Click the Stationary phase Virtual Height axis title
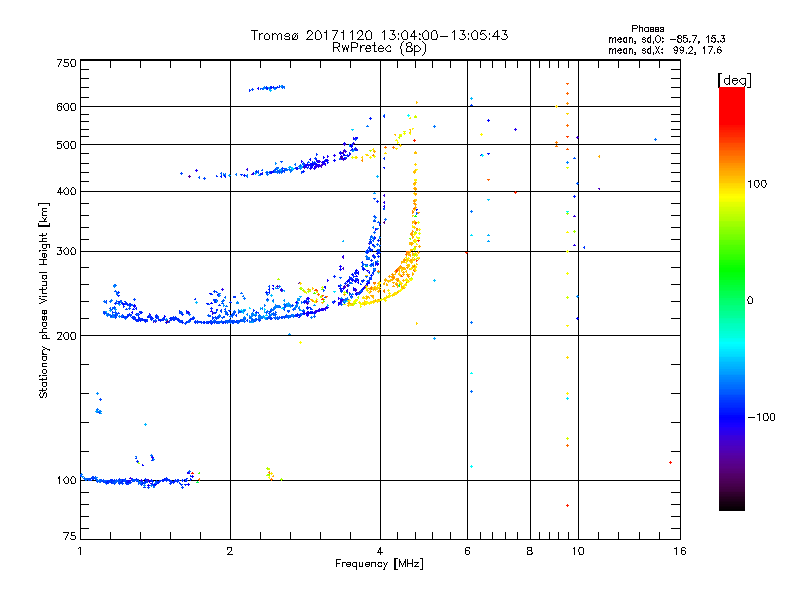The width and height of the screenshot is (800, 600). [43, 300]
